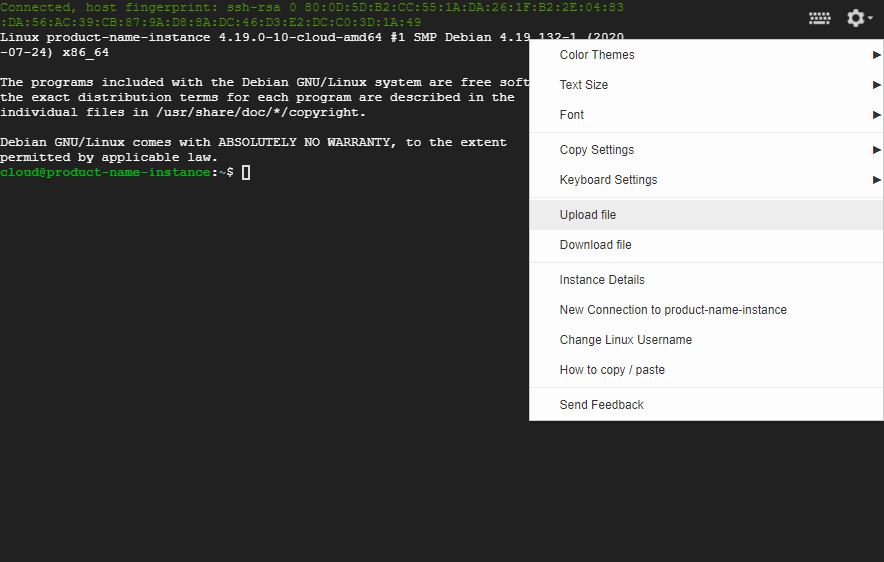
Task: Select the Color Themes menu item
Action: pos(597,55)
